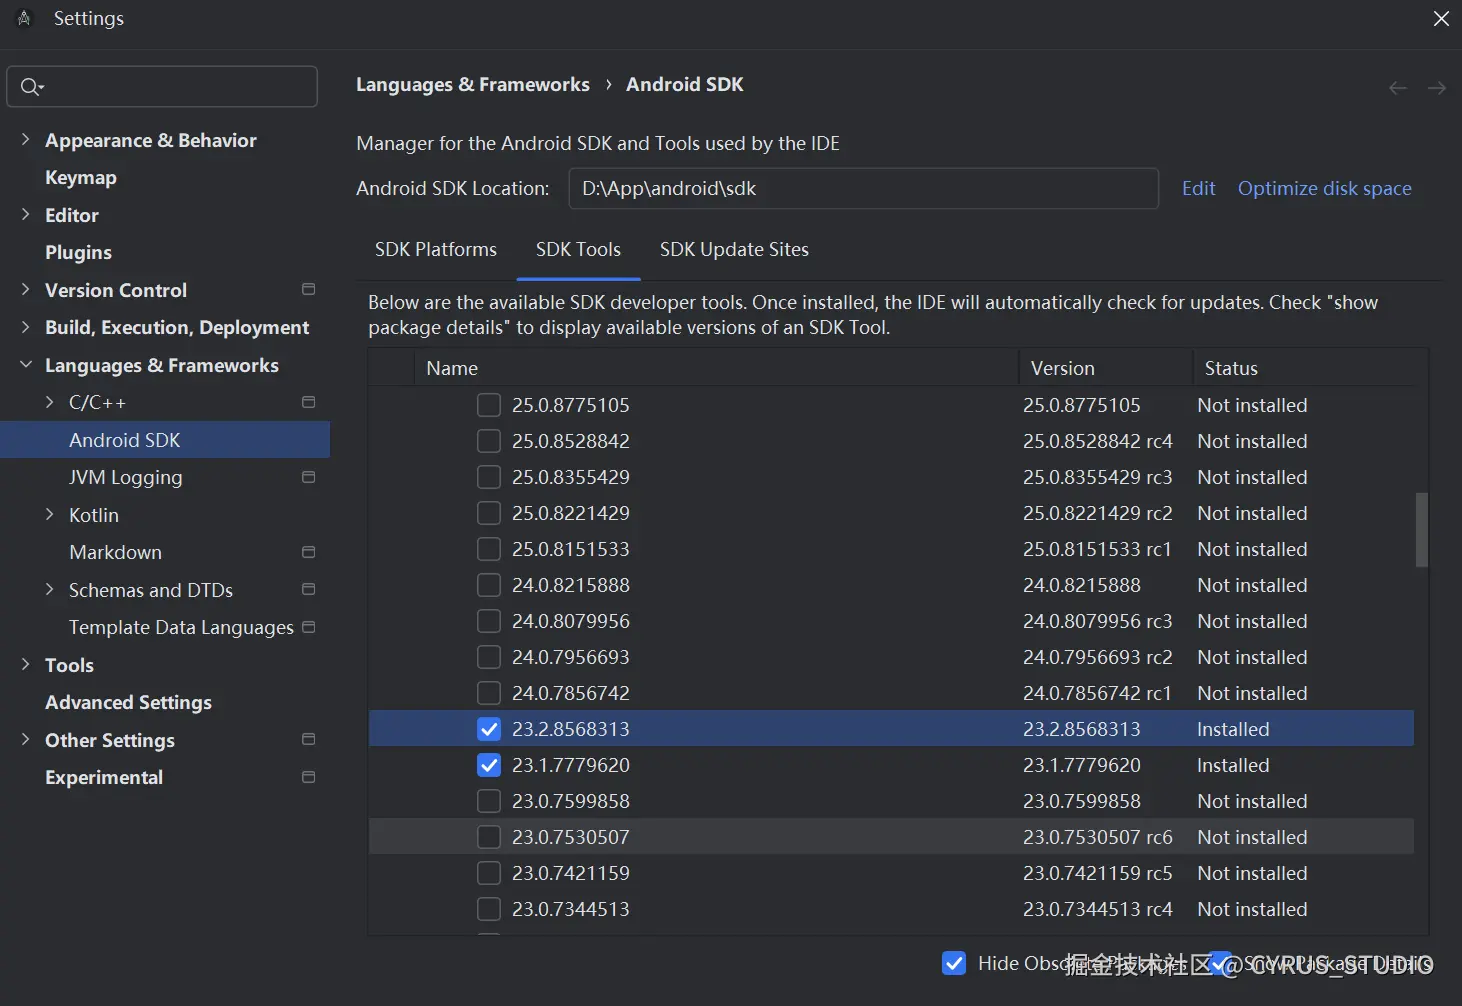Click the project-level icon beside JVM Logging
This screenshot has width=1462, height=1006.
pyautogui.click(x=309, y=477)
